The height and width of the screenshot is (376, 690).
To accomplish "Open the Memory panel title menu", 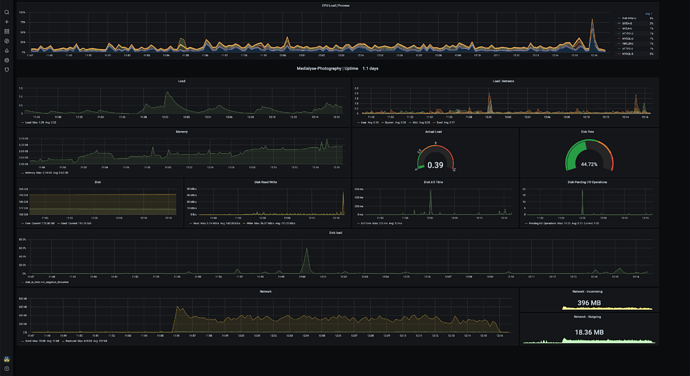I will 182,132.
